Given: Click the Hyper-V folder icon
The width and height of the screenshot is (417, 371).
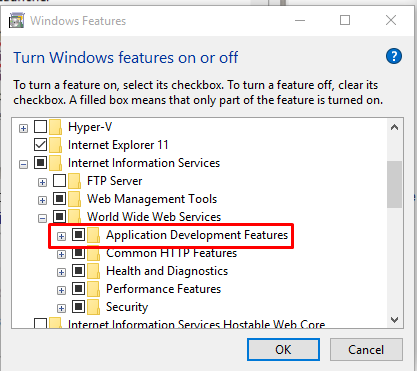Looking at the screenshot, I should [56, 127].
